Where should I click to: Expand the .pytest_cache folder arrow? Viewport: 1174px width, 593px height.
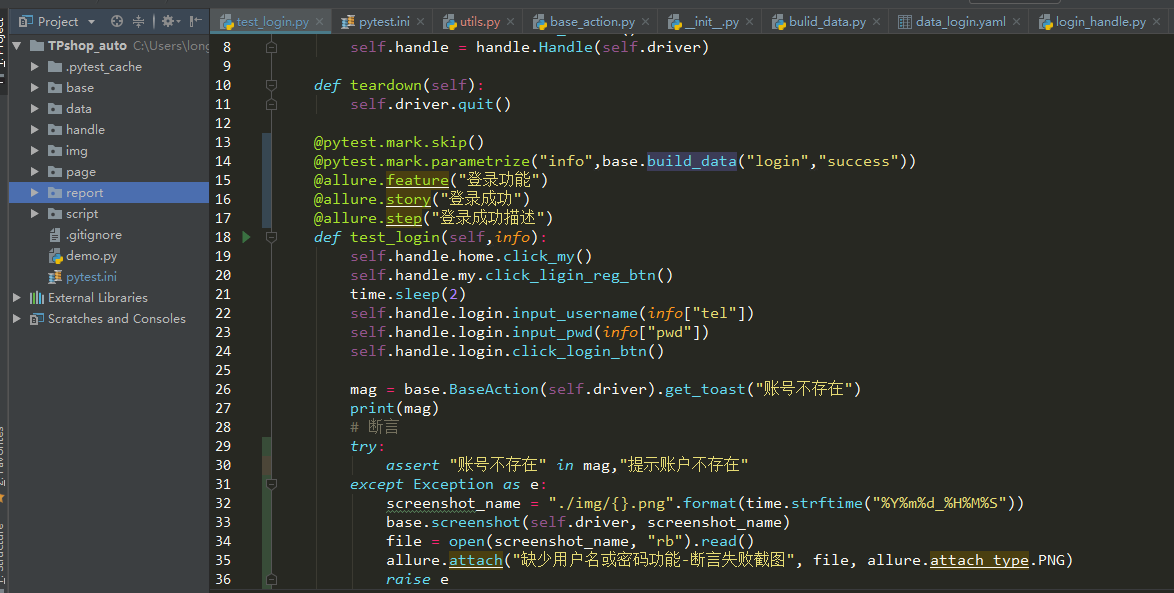tap(34, 67)
